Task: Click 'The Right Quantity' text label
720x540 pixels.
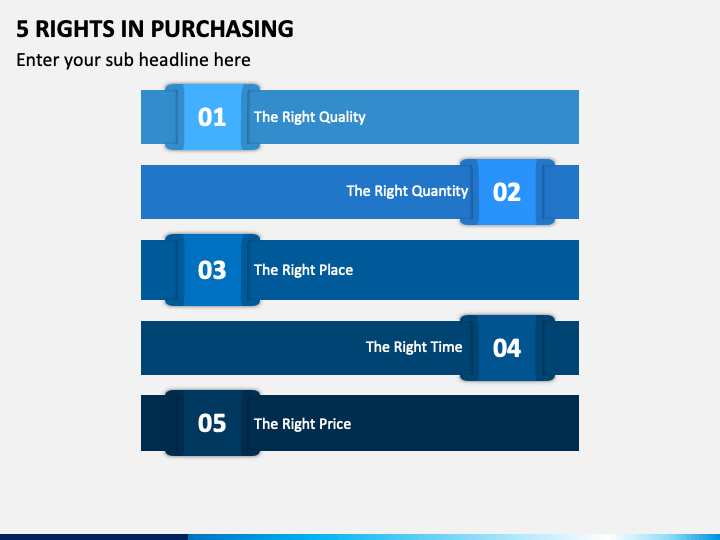Action: [407, 191]
